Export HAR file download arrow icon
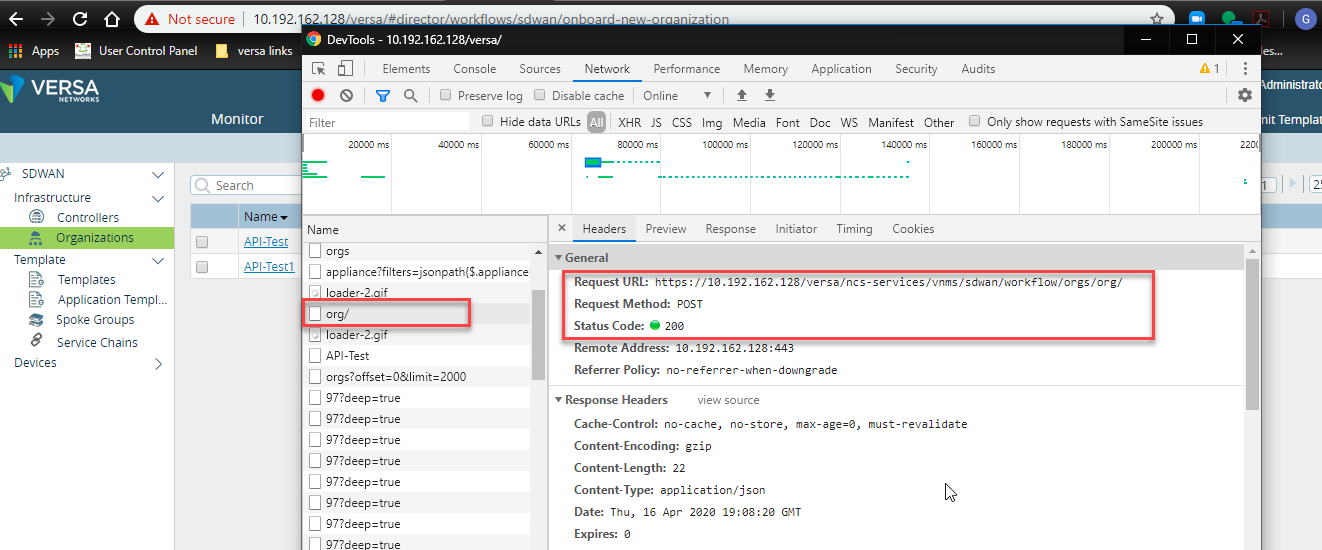The image size is (1322, 550). click(x=770, y=95)
